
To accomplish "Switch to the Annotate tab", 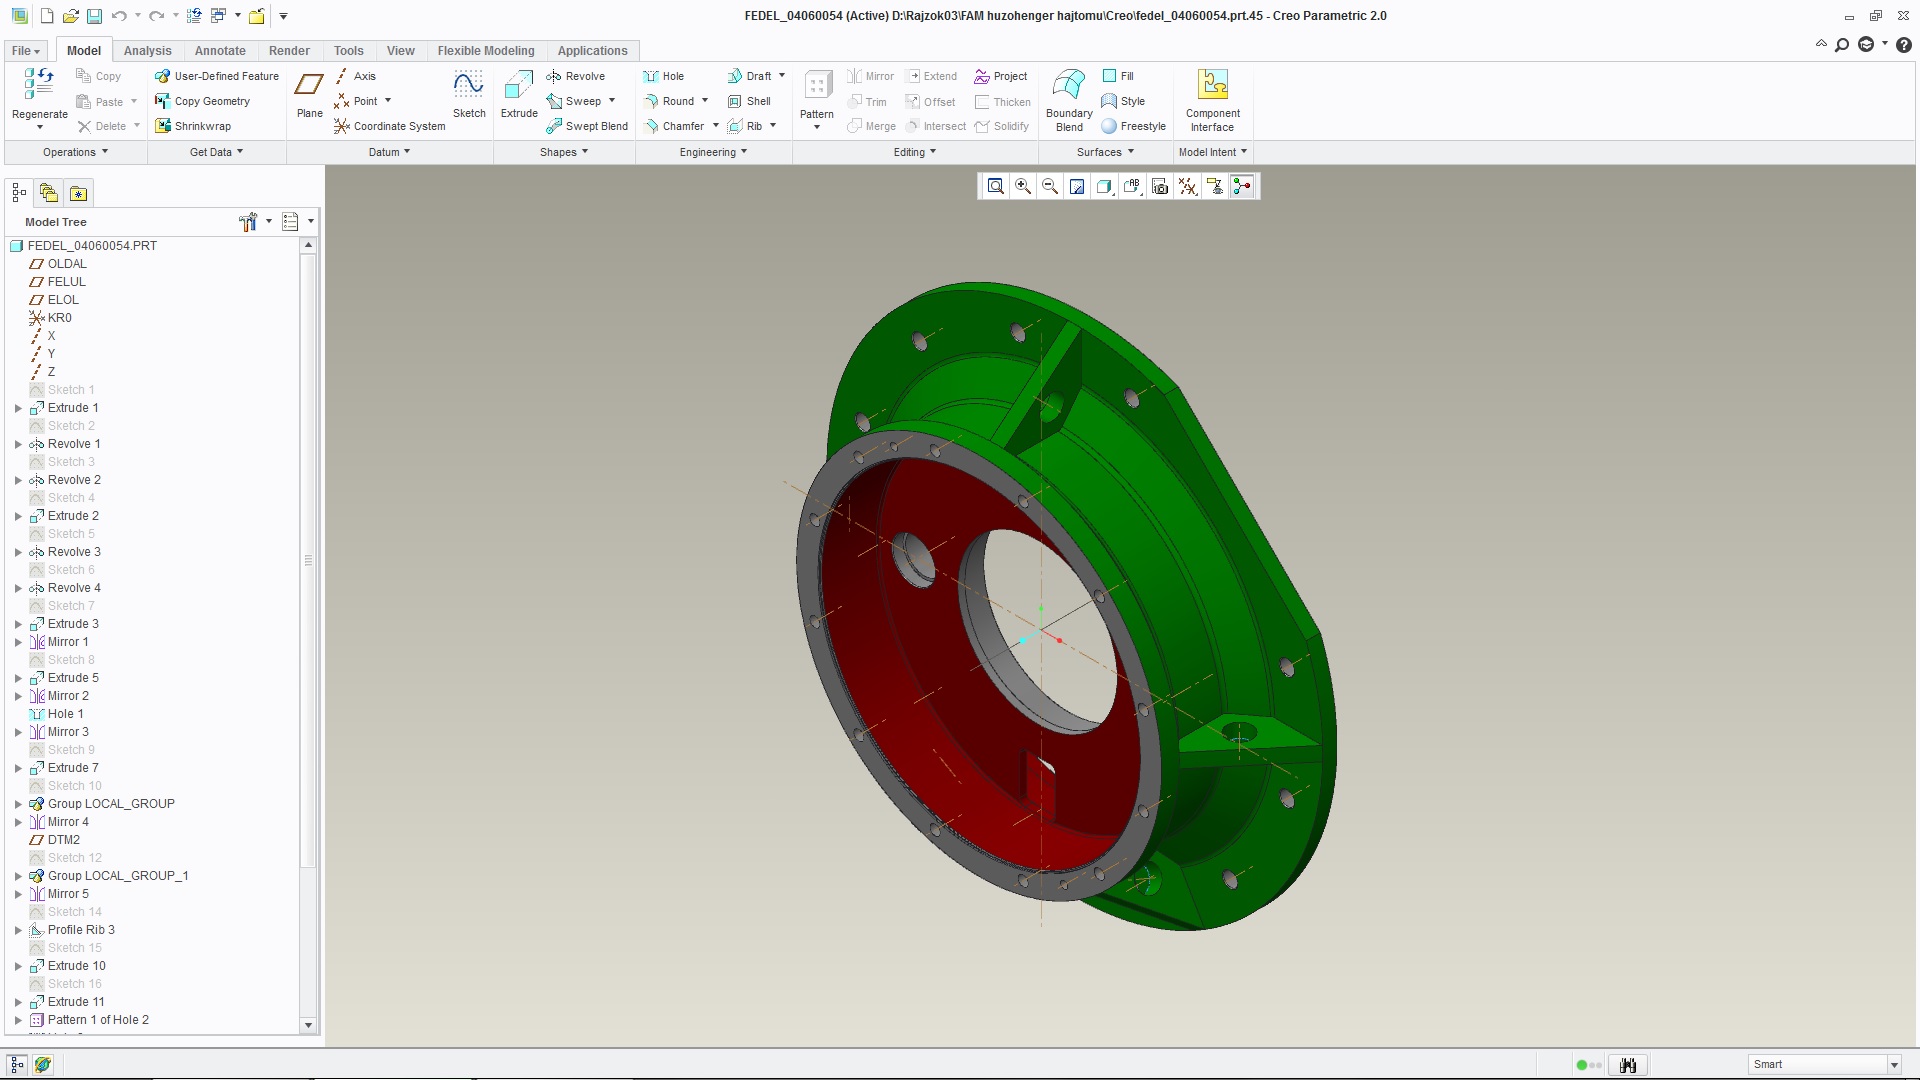I will [220, 51].
